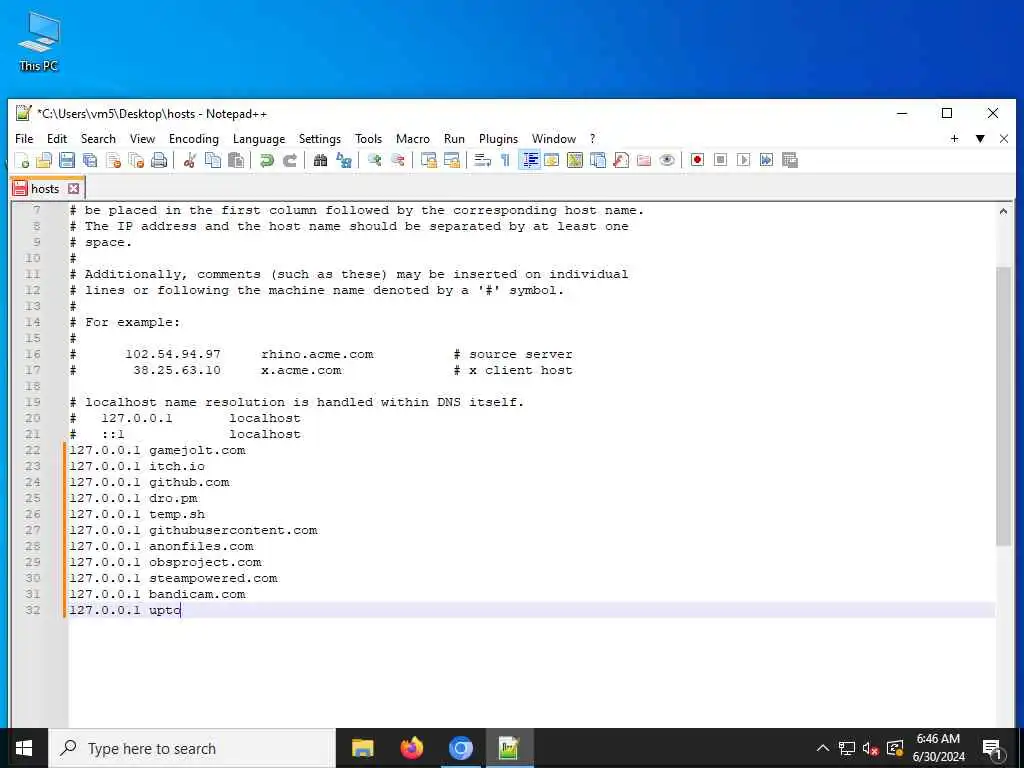Click the Save All toolbar icon
This screenshot has width=1024, height=768.
coord(90,160)
